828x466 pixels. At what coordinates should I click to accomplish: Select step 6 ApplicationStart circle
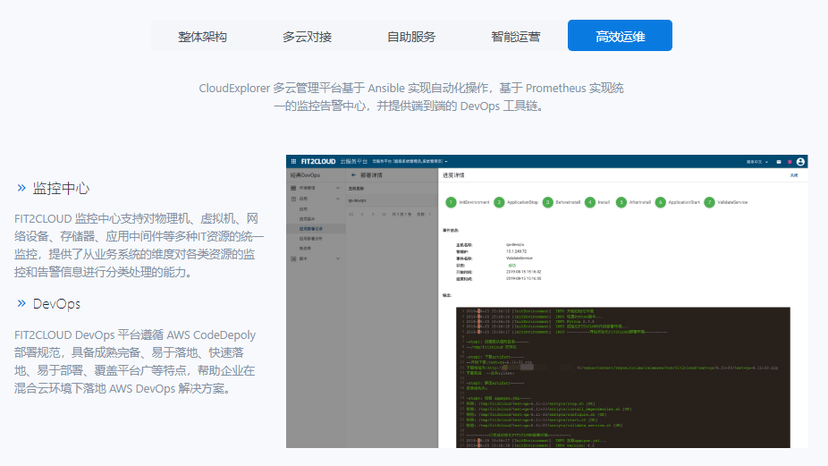click(660, 202)
